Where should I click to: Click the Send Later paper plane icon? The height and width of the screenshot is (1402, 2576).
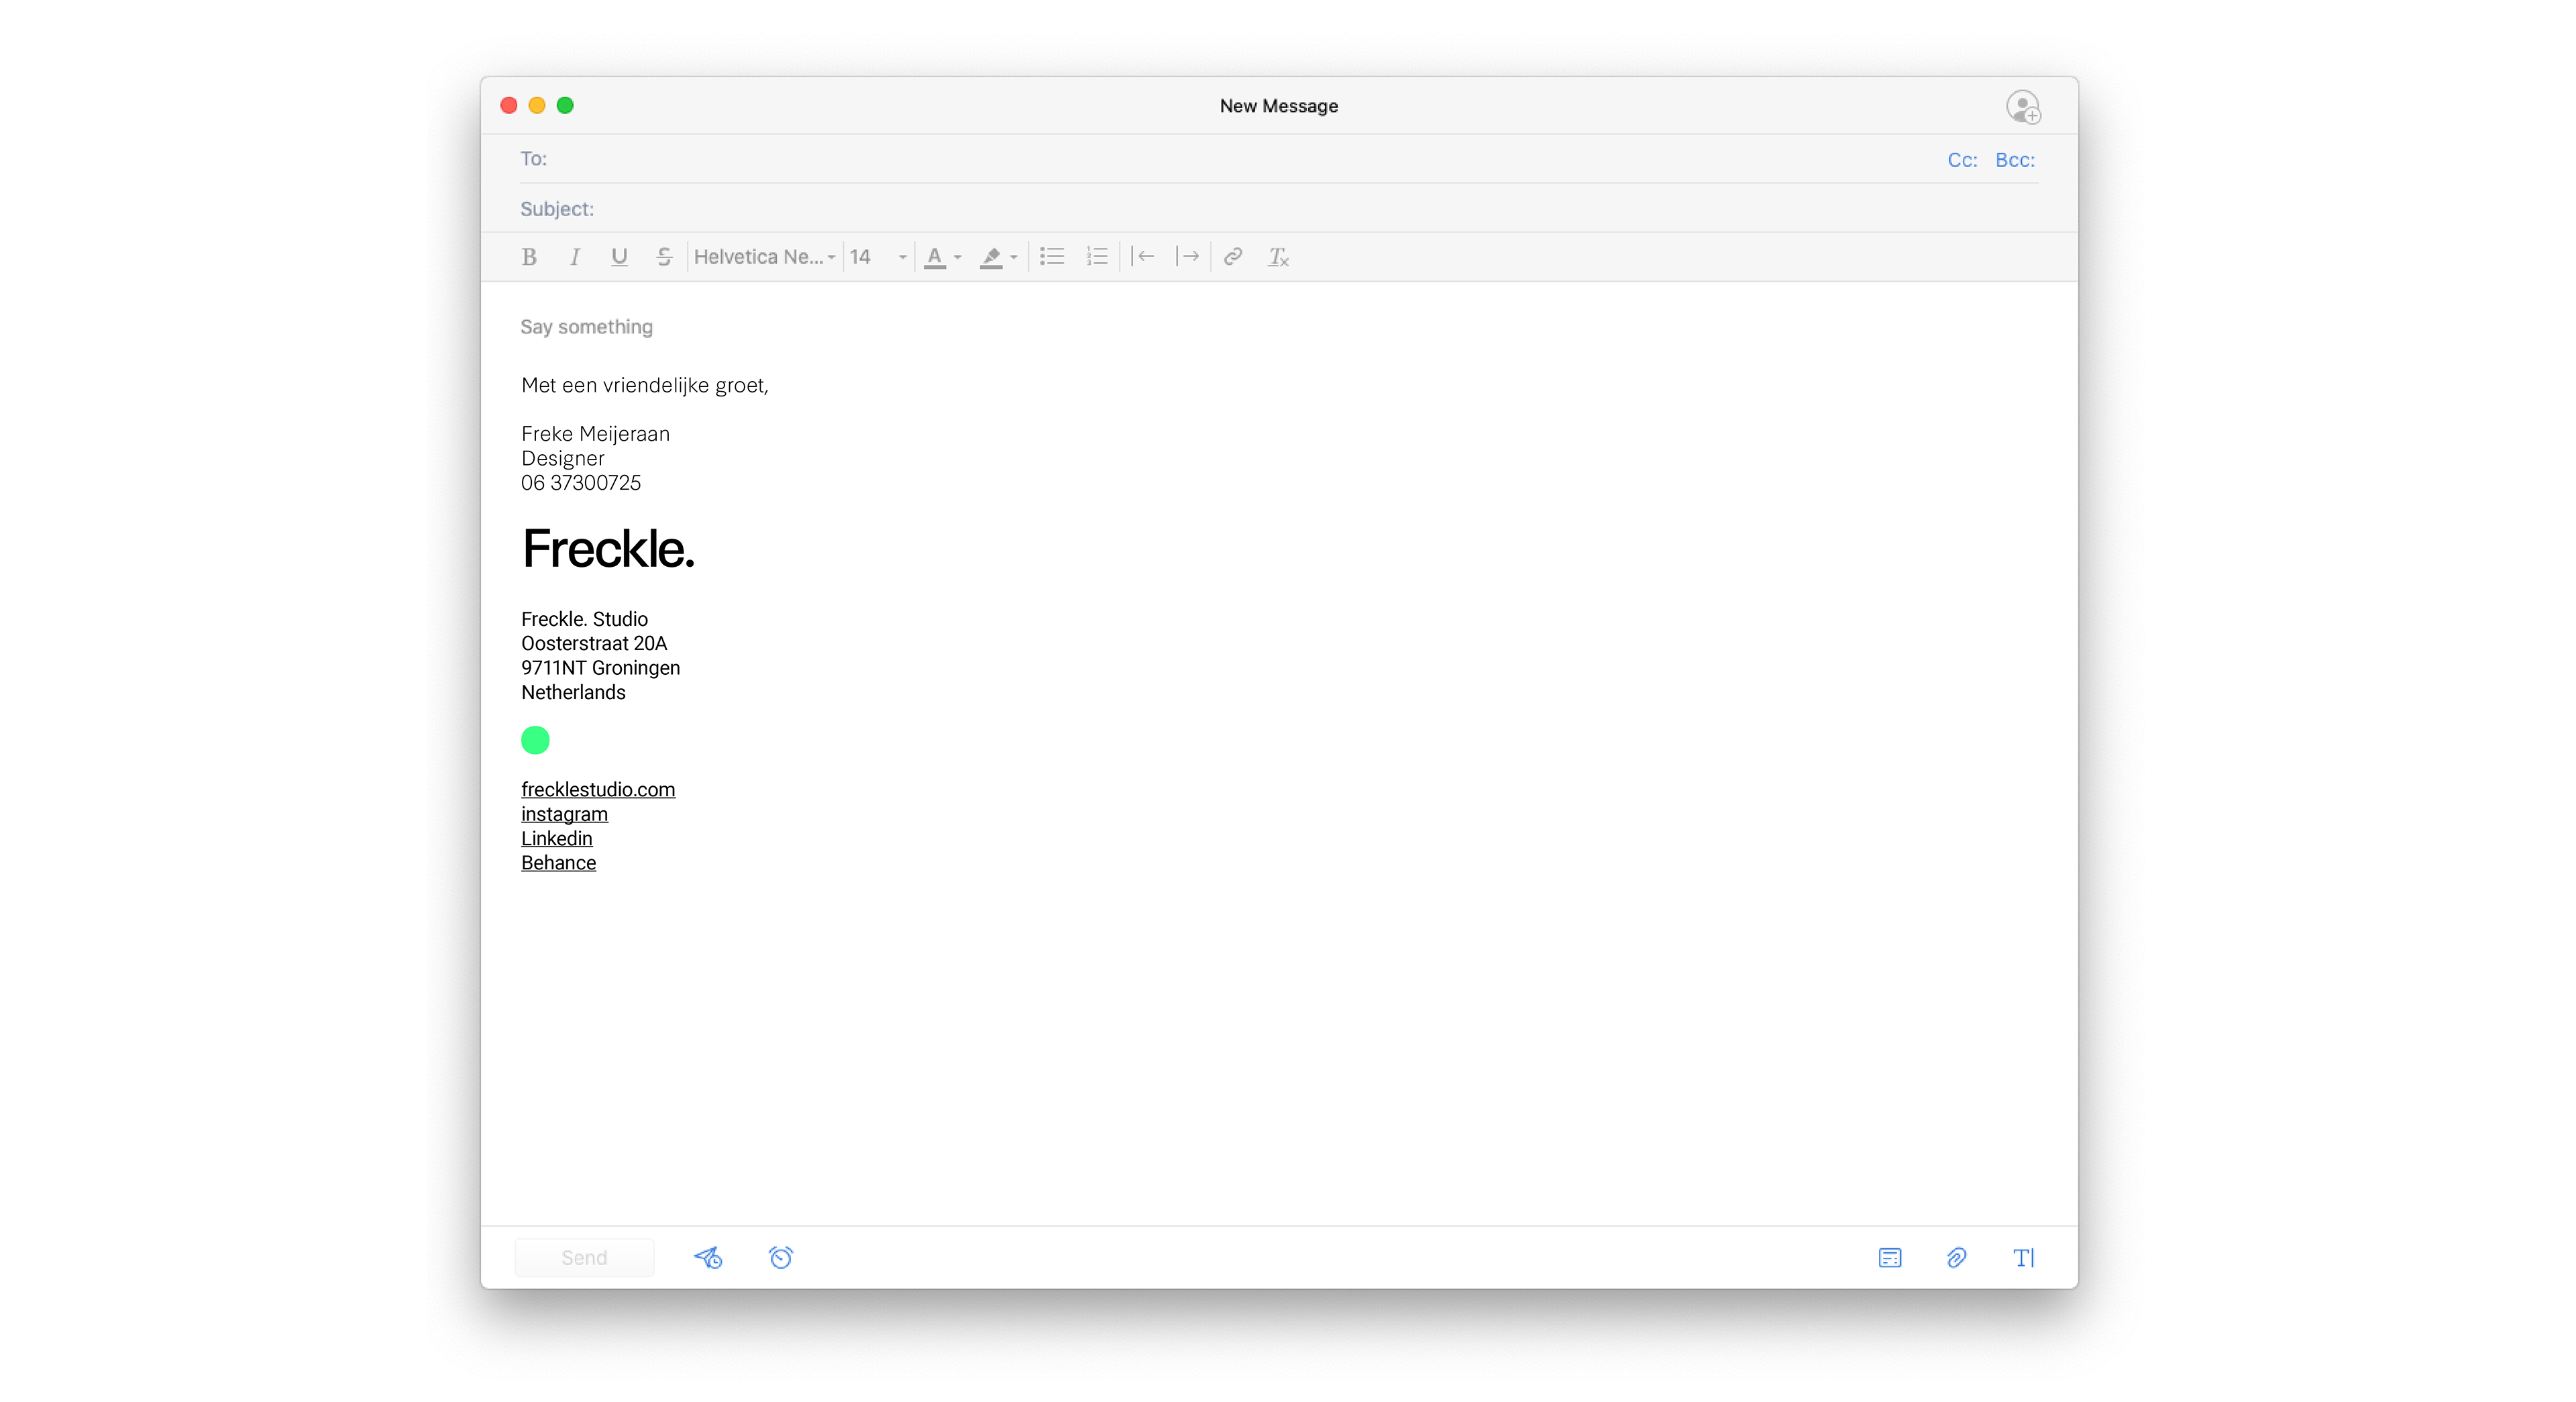tap(708, 1257)
